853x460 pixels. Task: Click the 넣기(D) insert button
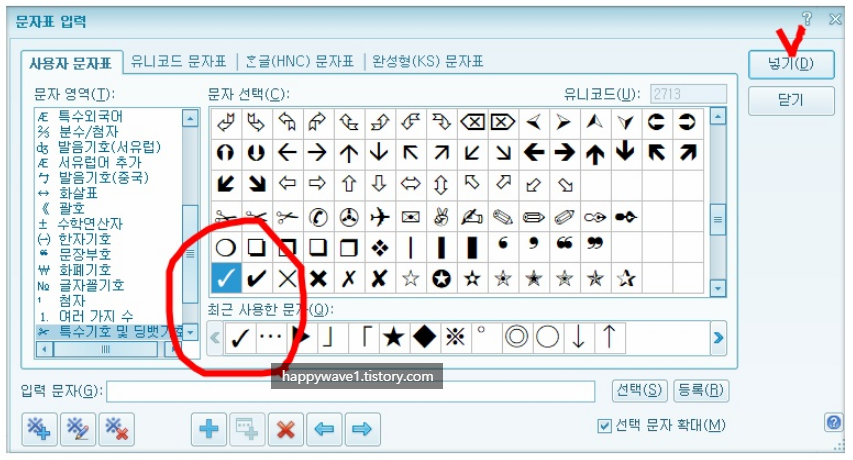(x=791, y=64)
